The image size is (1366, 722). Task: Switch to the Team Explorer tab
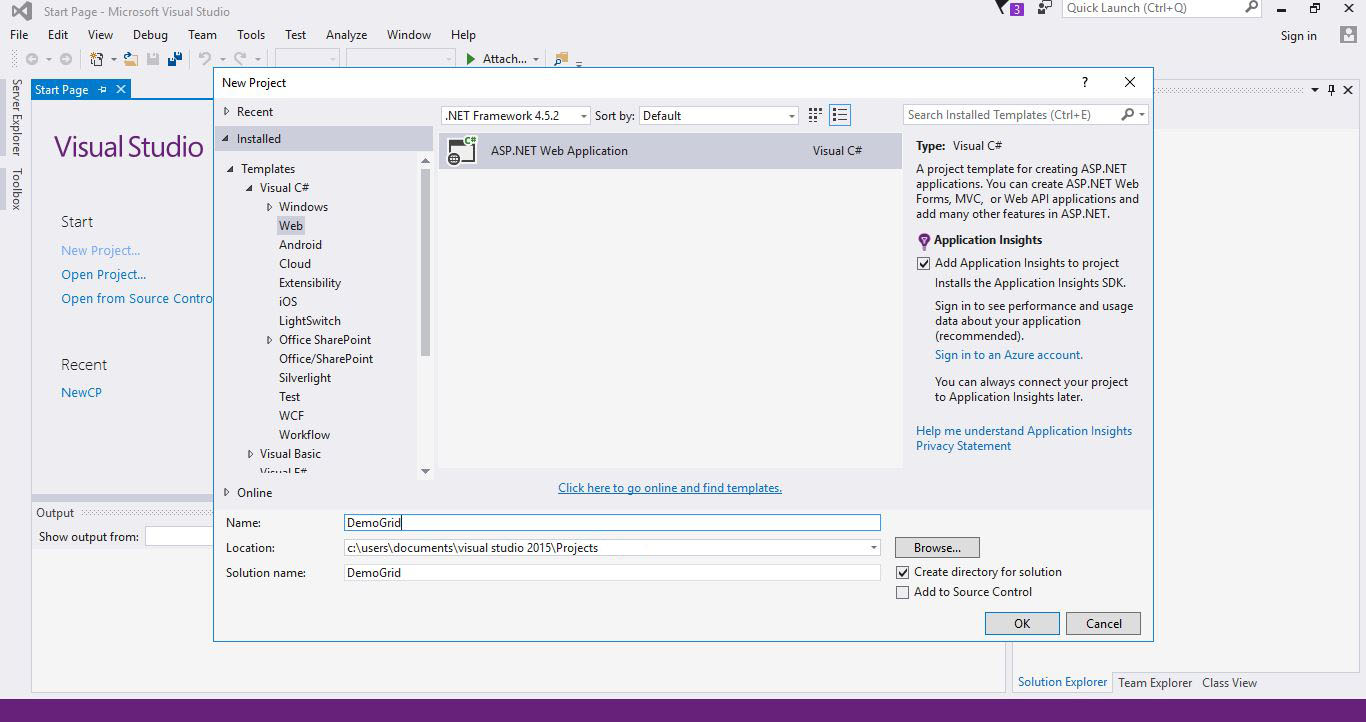1155,683
